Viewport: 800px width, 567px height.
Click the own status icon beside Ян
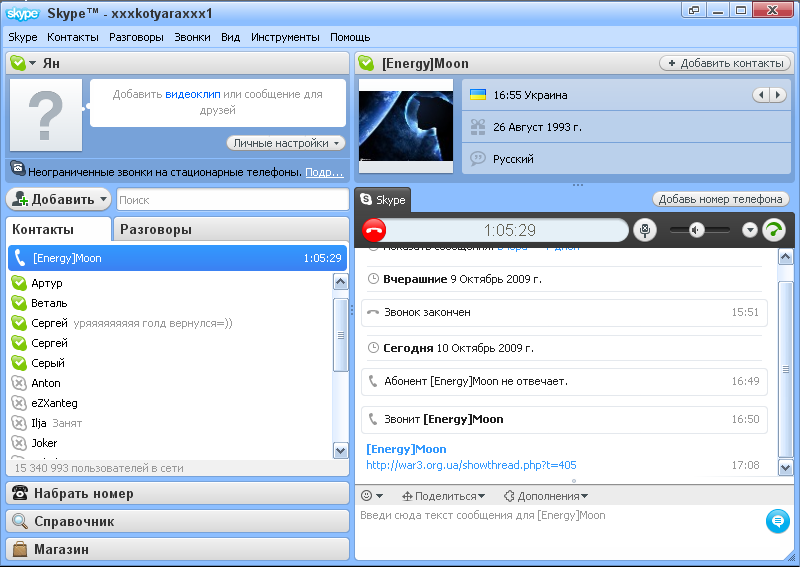click(x=18, y=63)
